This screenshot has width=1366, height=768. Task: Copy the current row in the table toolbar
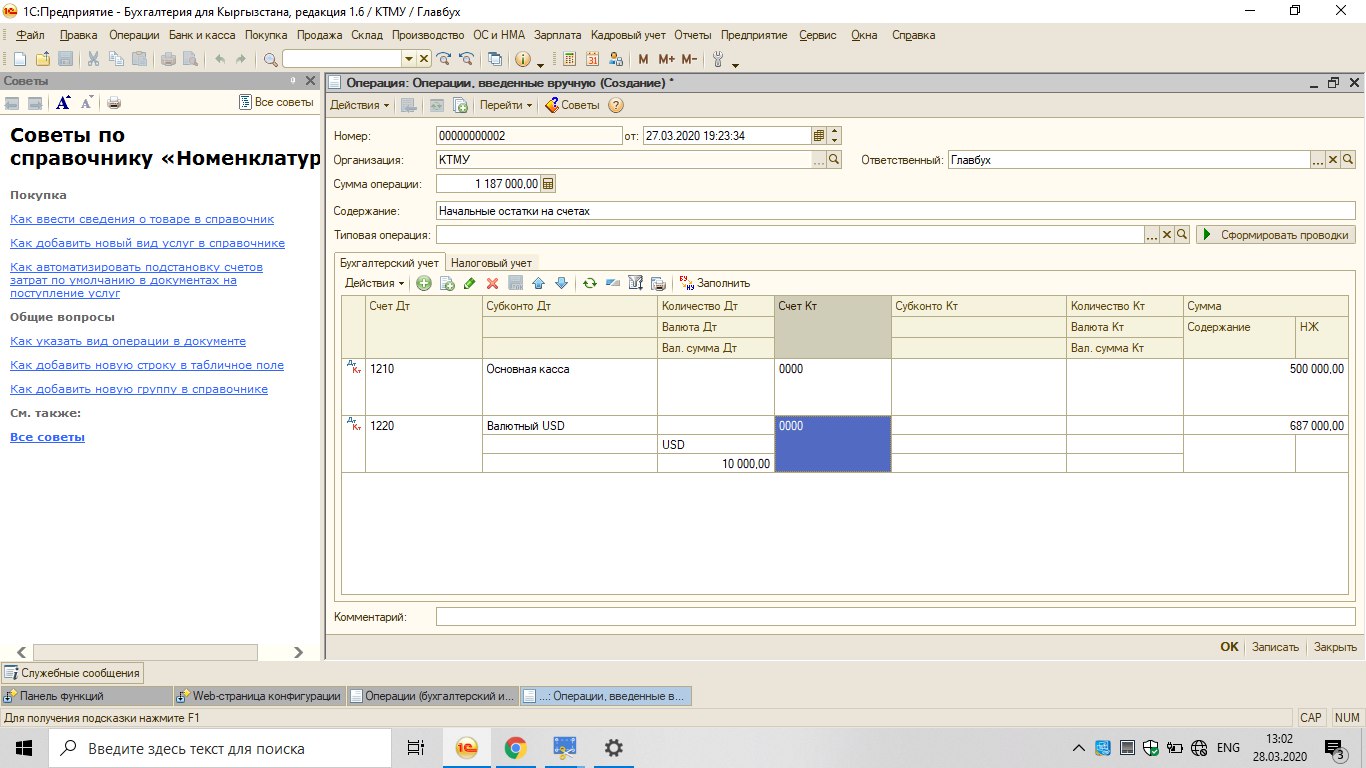[447, 283]
